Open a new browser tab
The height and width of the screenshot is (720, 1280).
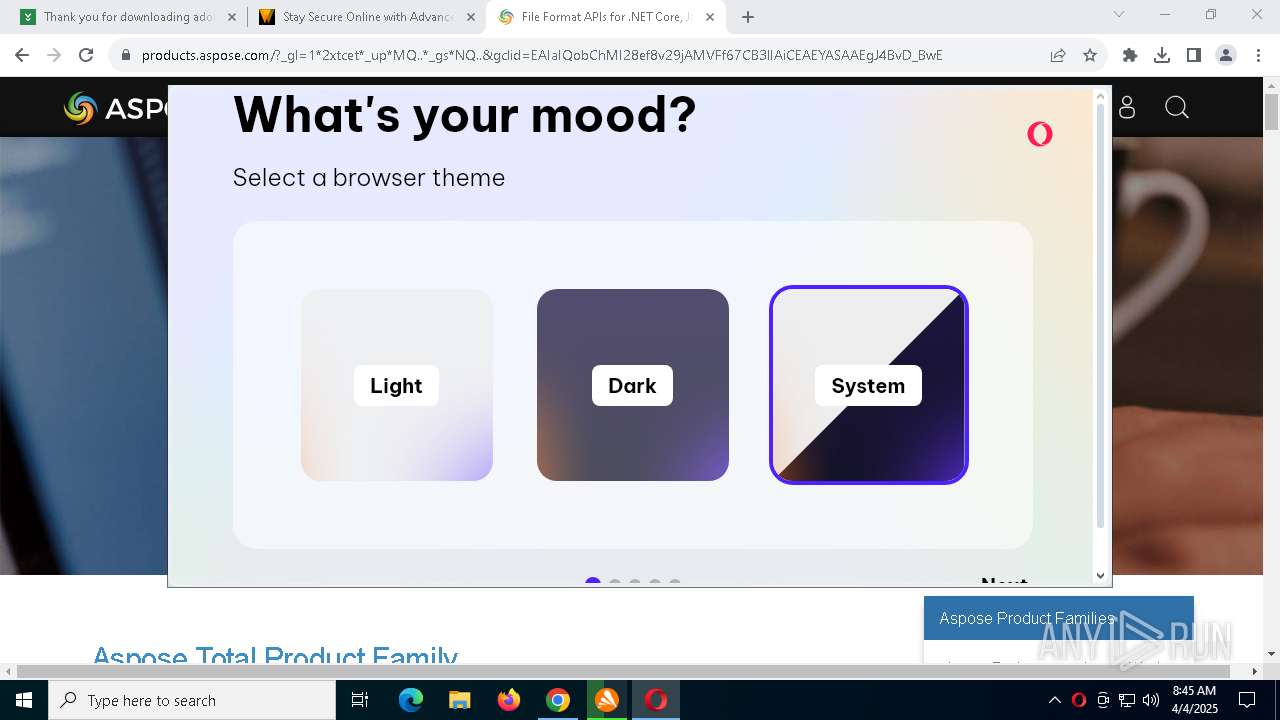748,17
